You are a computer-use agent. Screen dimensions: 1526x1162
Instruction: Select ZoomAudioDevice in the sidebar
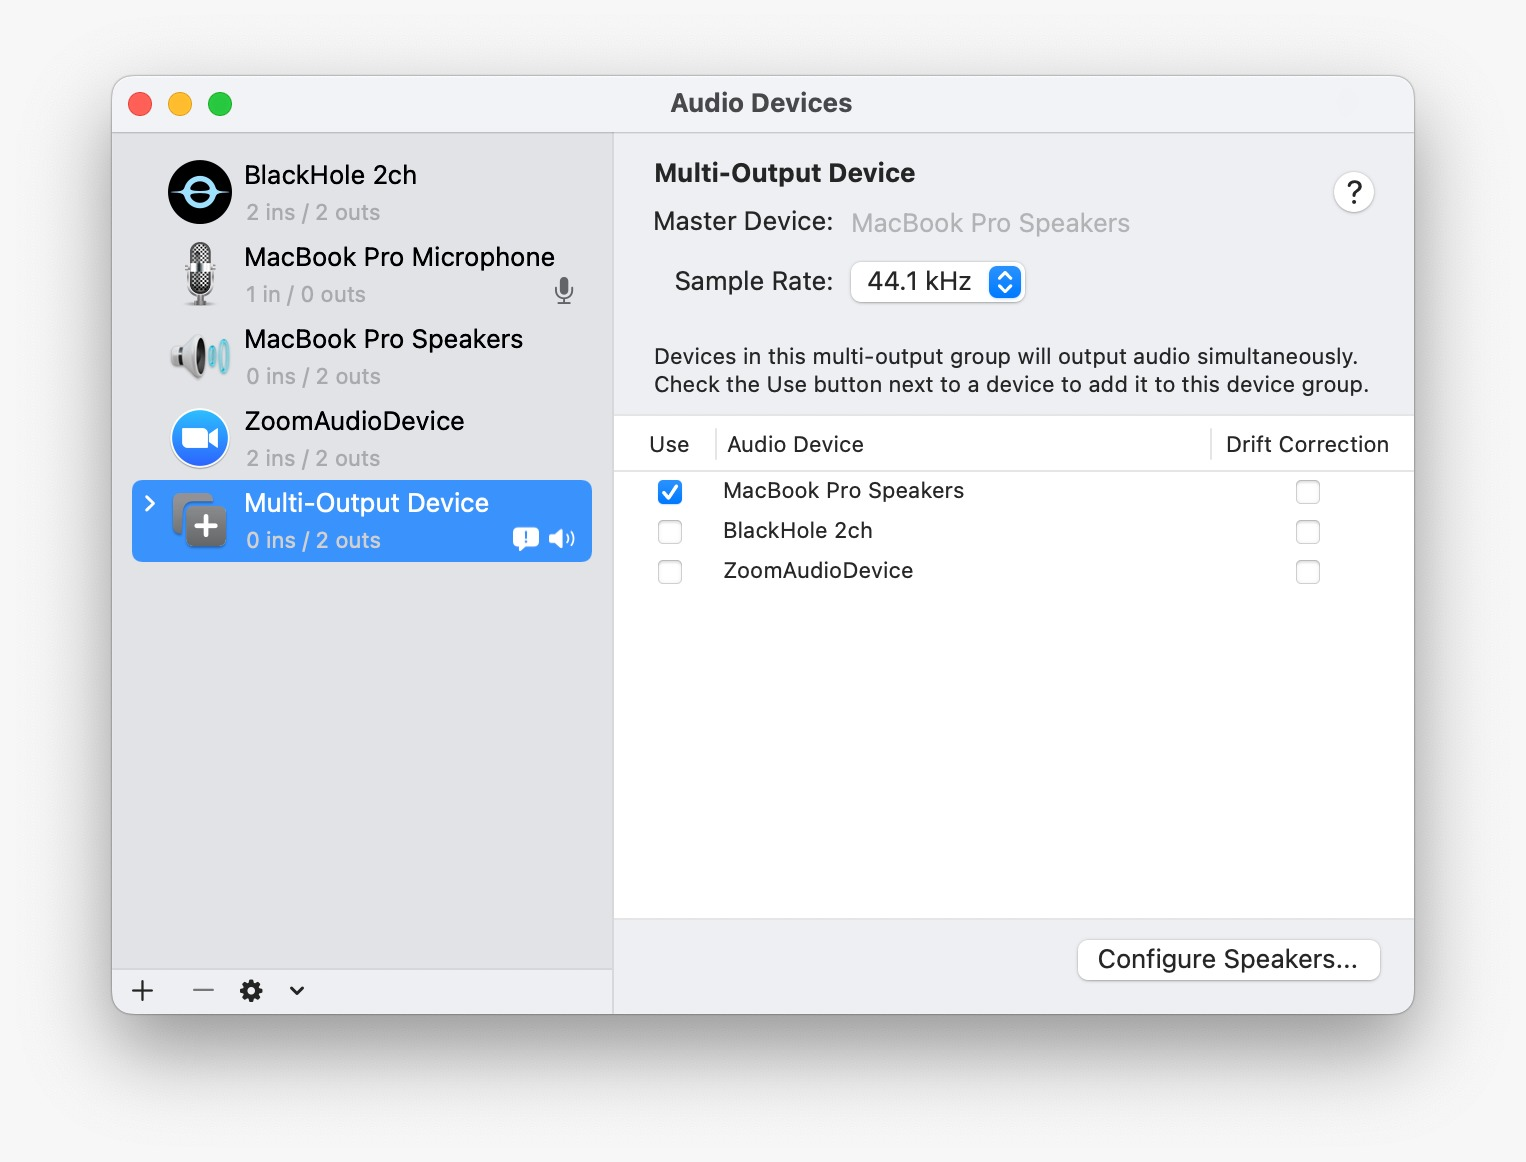362,438
